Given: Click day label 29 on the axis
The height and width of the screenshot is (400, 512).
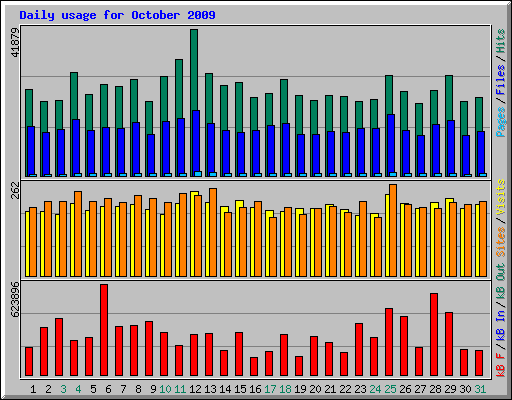Looking at the screenshot, I should pos(450,389).
